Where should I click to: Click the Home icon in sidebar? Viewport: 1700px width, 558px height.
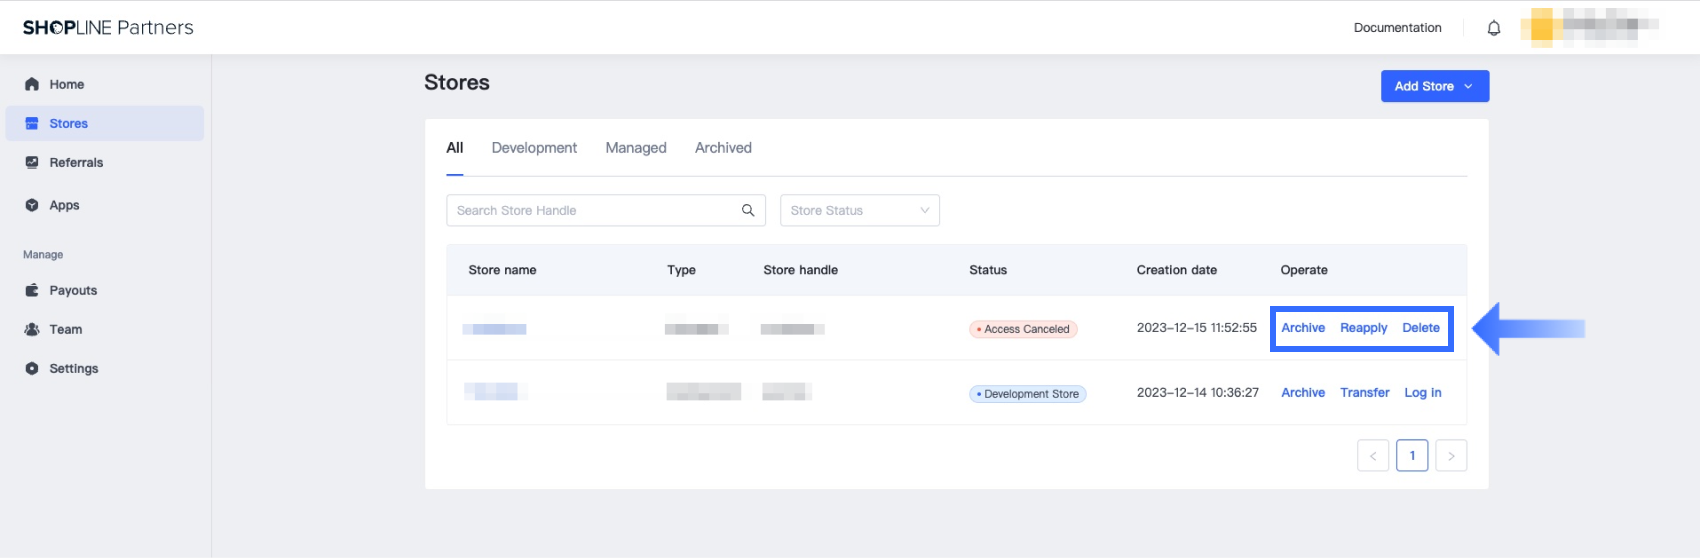[32, 84]
